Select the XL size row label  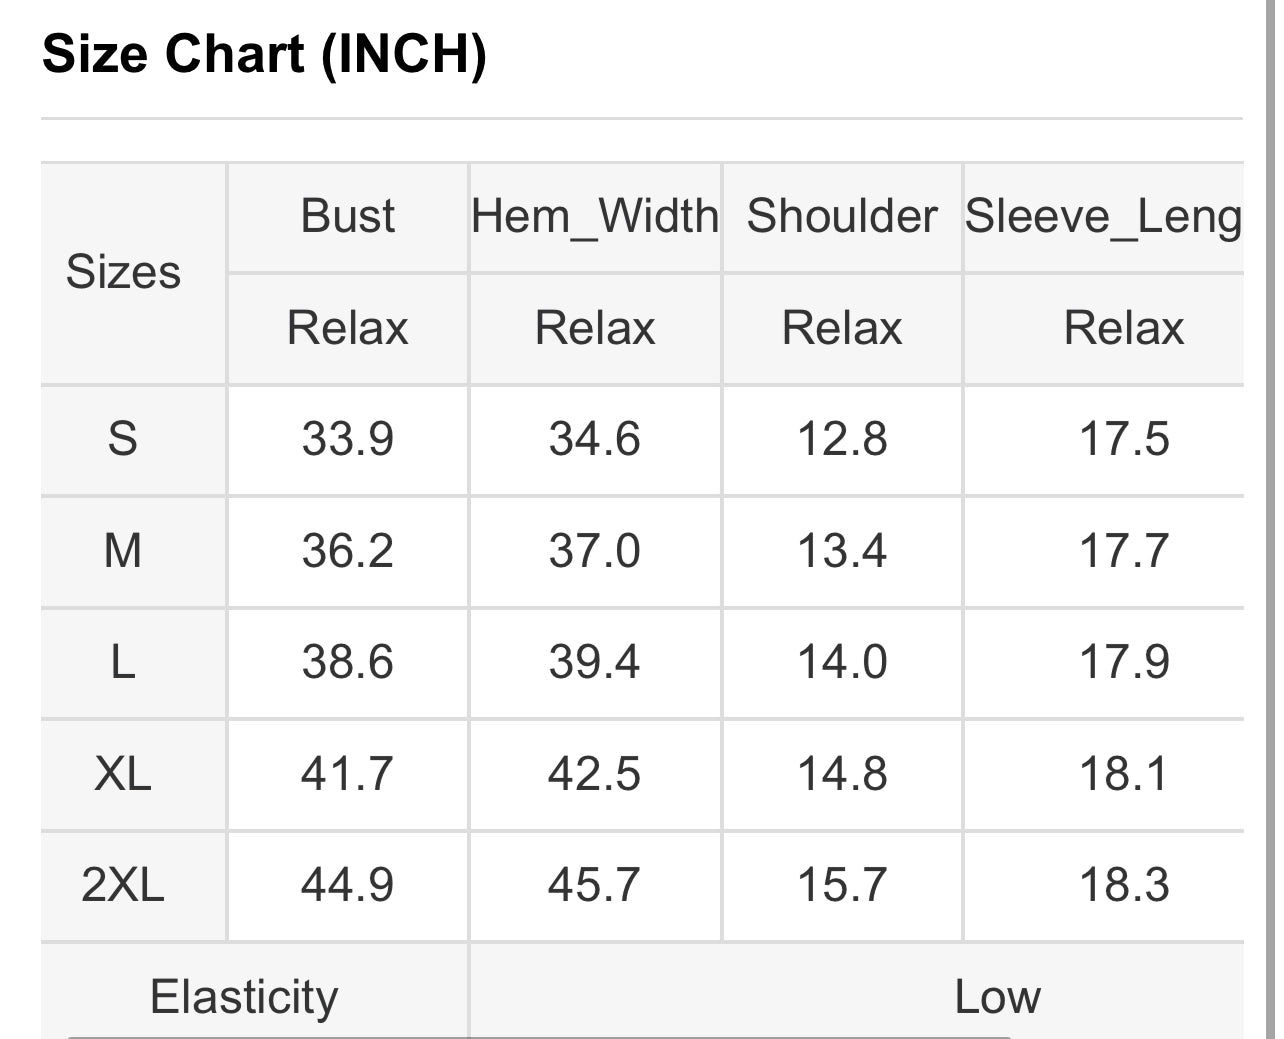click(x=123, y=774)
